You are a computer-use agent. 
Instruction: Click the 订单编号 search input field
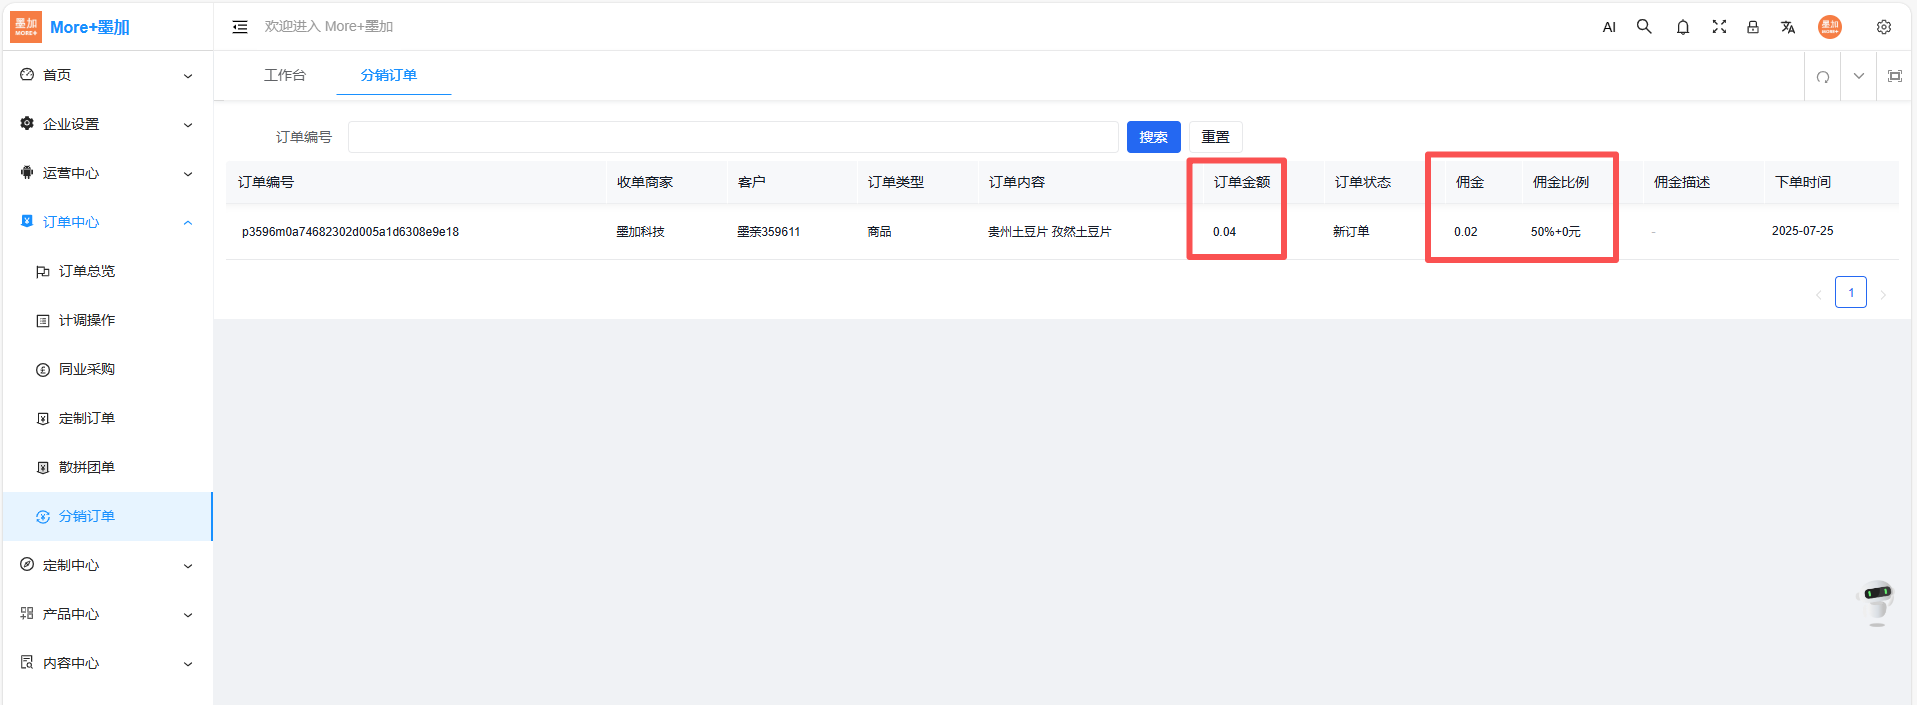click(732, 137)
